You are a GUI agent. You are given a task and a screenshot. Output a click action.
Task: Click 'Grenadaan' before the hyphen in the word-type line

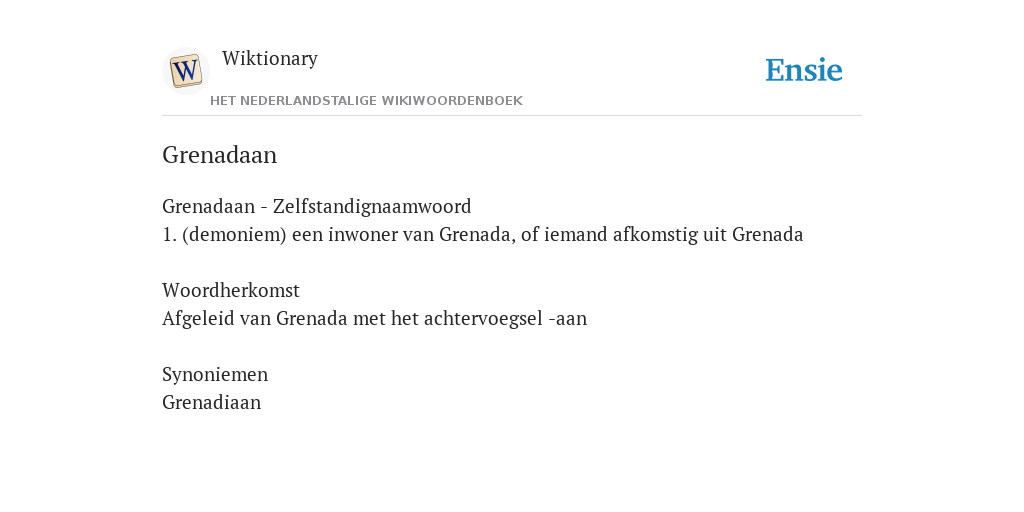coord(208,206)
